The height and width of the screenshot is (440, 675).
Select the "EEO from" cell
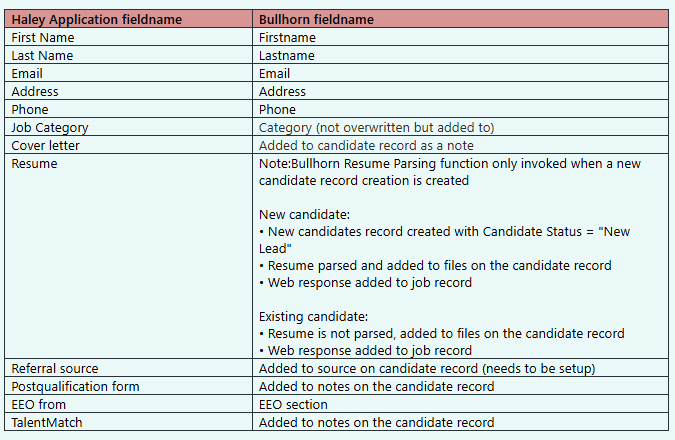40,404
